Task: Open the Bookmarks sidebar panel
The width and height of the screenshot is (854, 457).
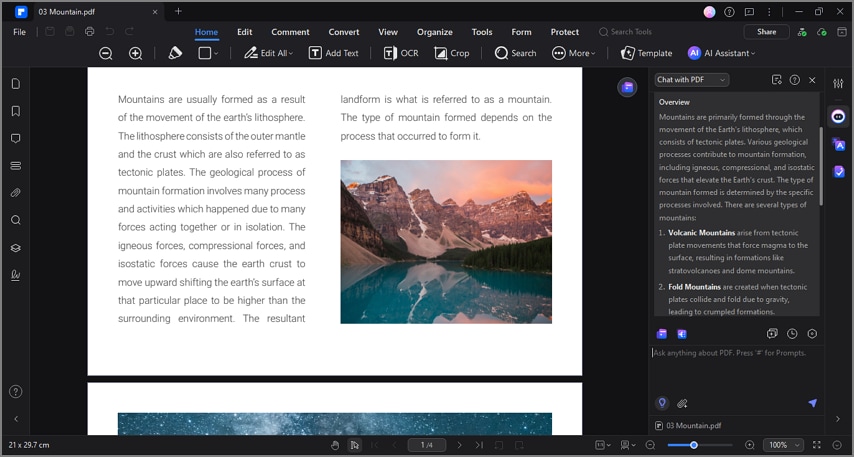Action: pyautogui.click(x=16, y=111)
